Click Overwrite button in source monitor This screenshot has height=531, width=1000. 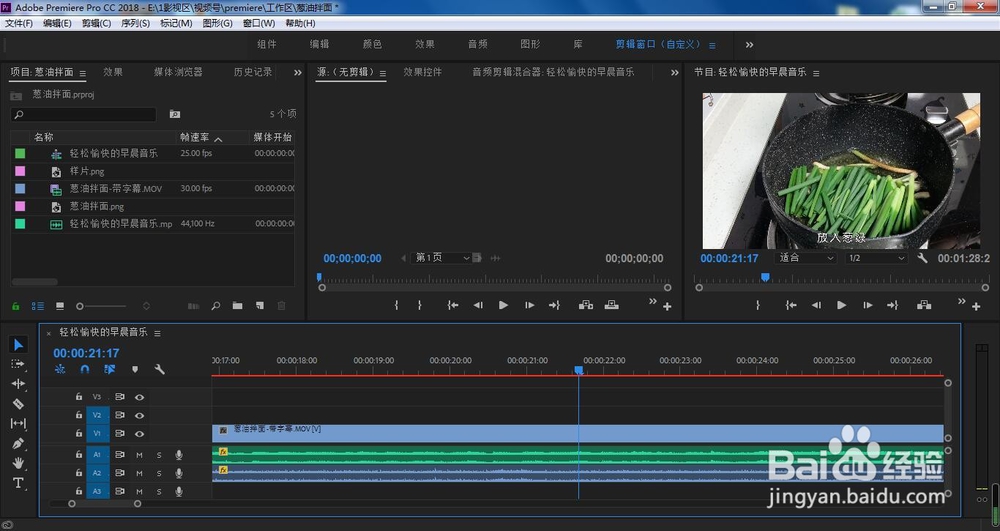[x=612, y=305]
